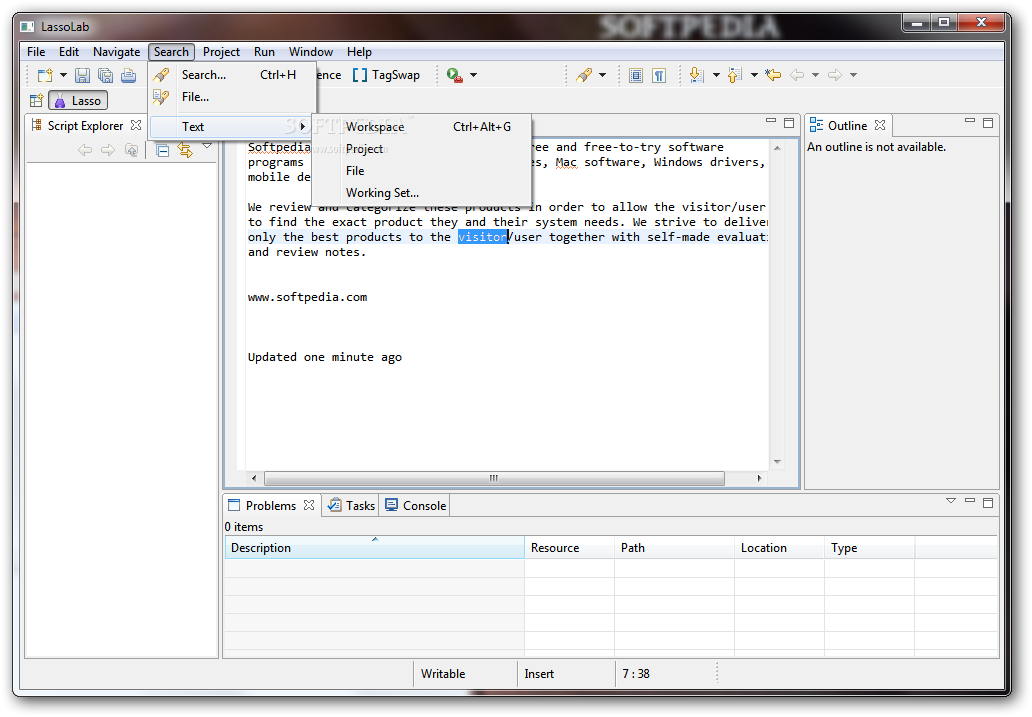
Task: Open the Previous Annotation dropdown arrow
Action: tap(754, 75)
